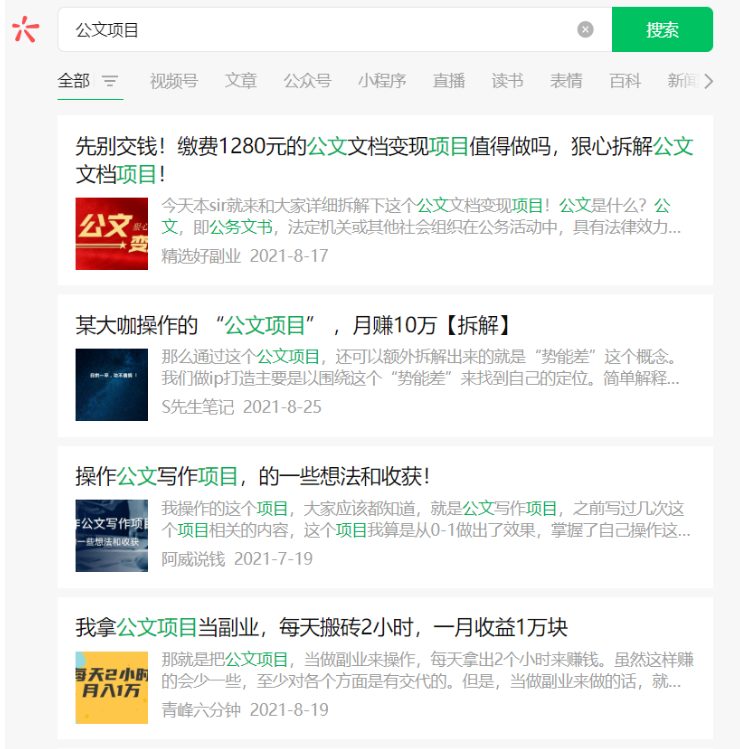The height and width of the screenshot is (749, 740).
Task: Select the 公众号 tab
Action: [x=307, y=81]
